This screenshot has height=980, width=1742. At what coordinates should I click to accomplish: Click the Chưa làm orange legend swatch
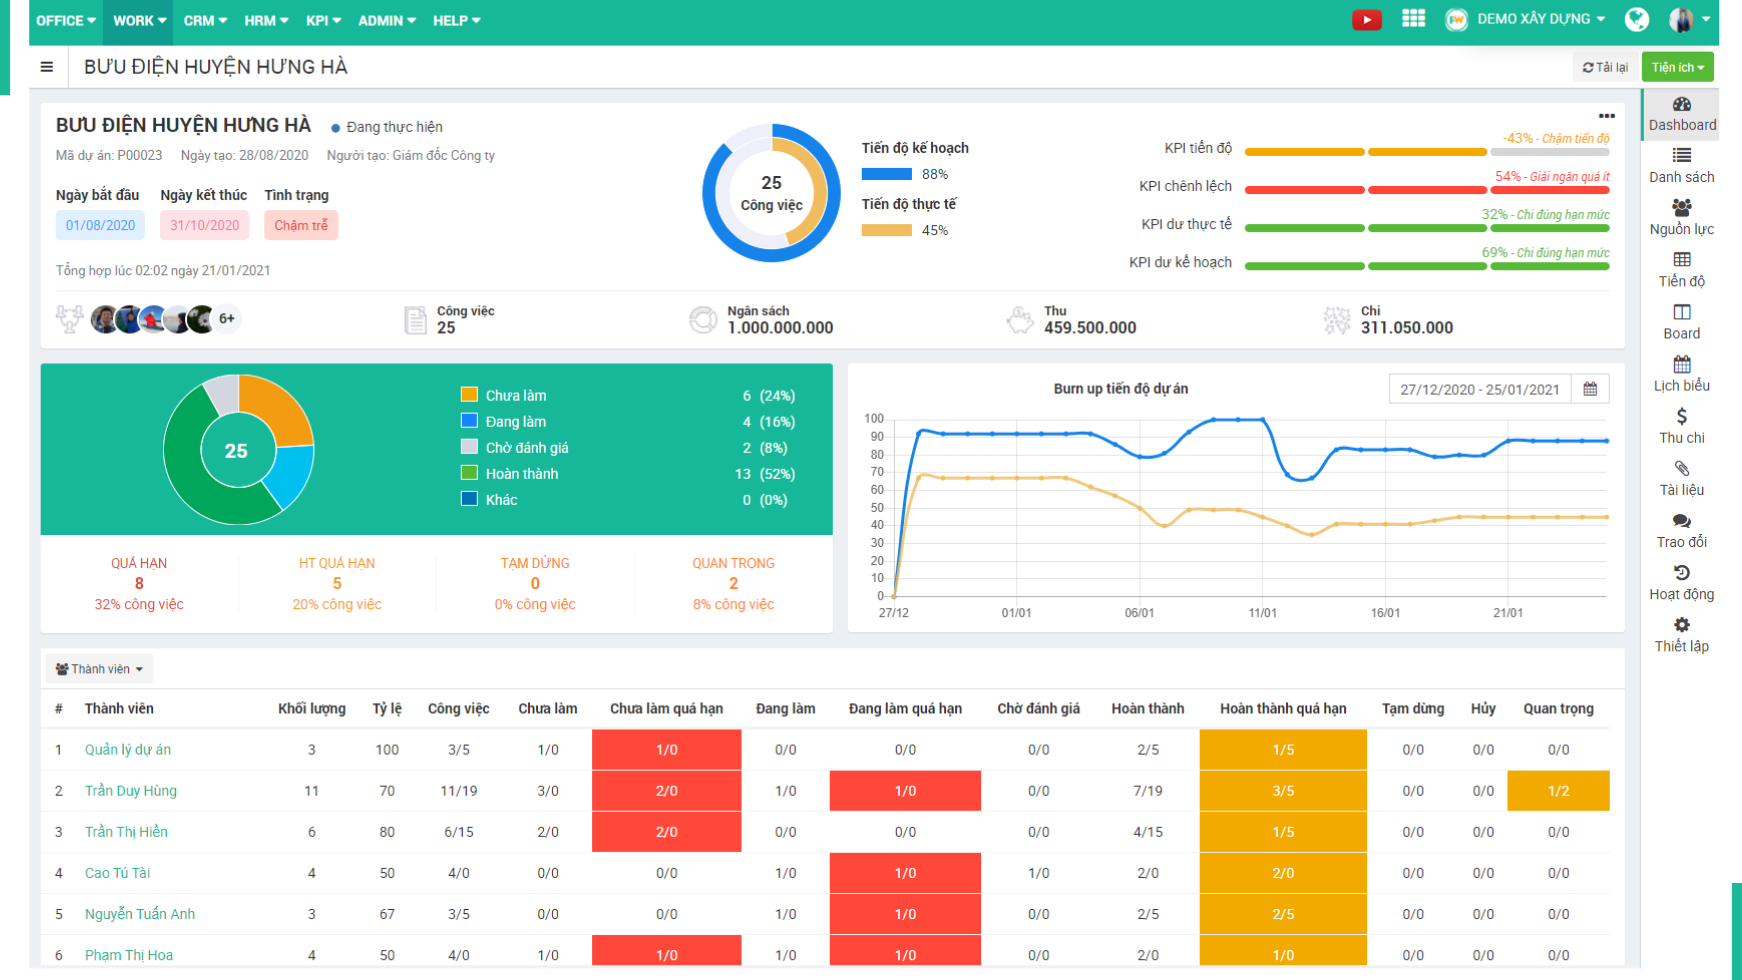(469, 394)
